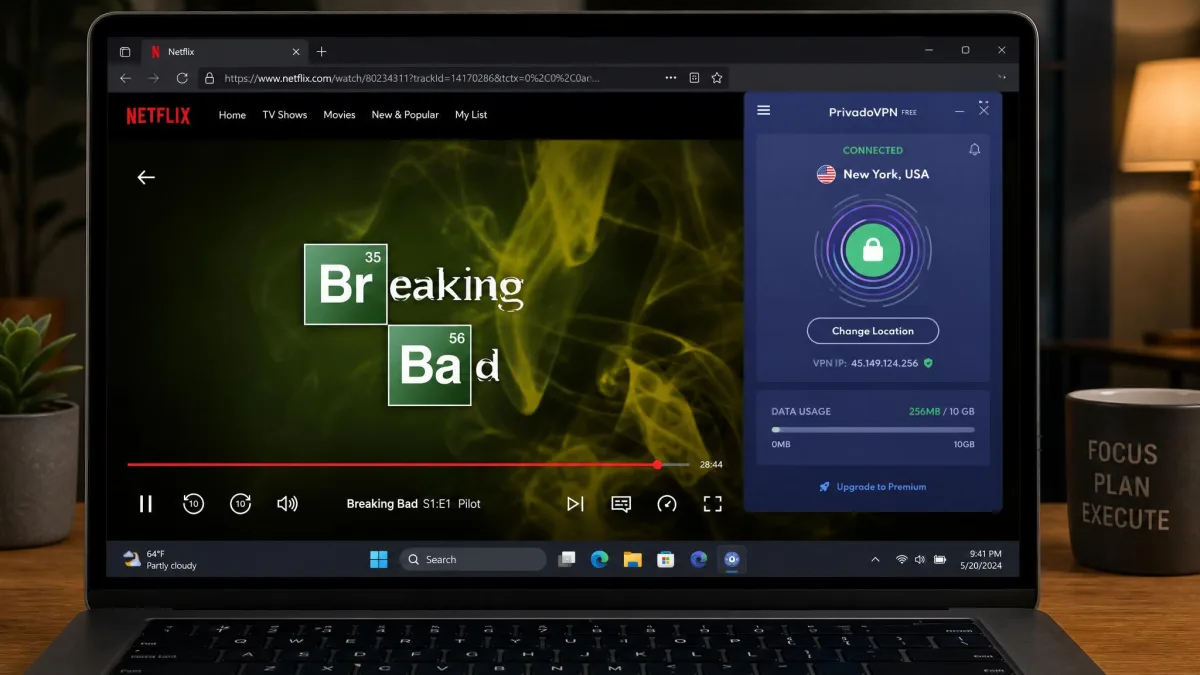Click the battery icon in tray

(940, 560)
